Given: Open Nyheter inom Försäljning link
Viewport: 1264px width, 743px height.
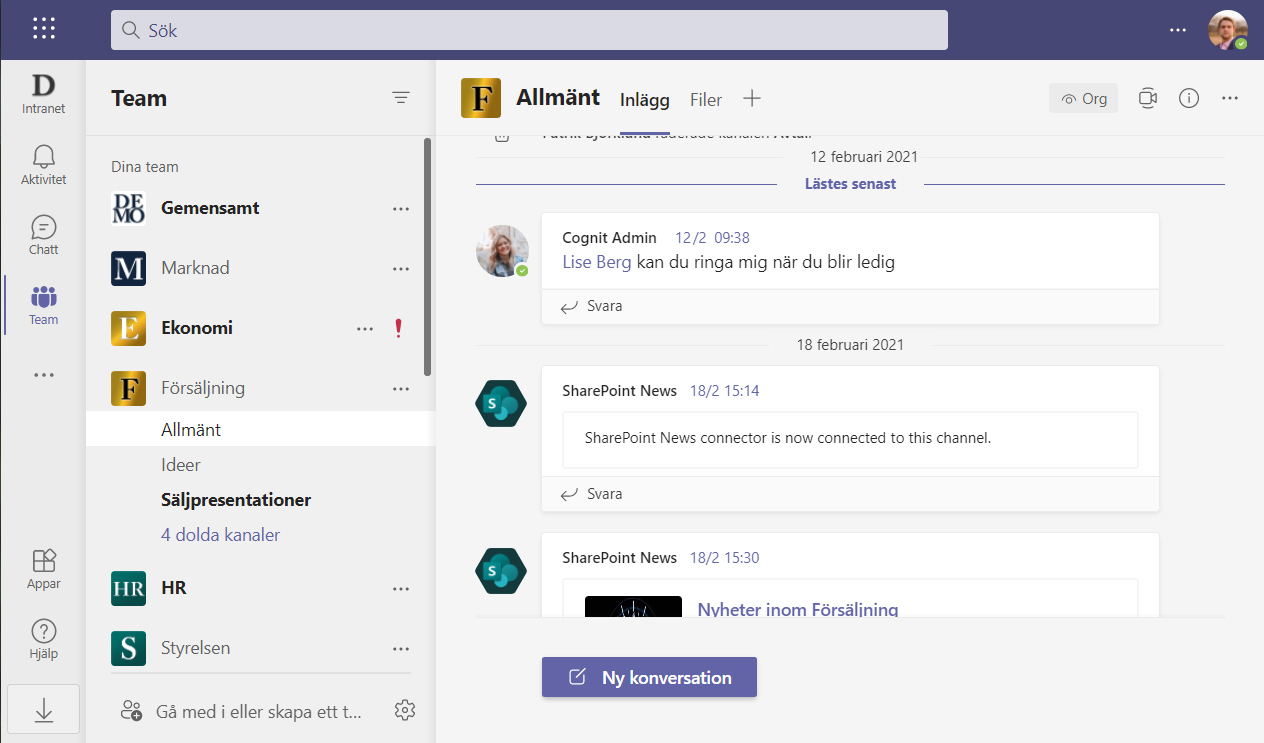Looking at the screenshot, I should (x=797, y=609).
